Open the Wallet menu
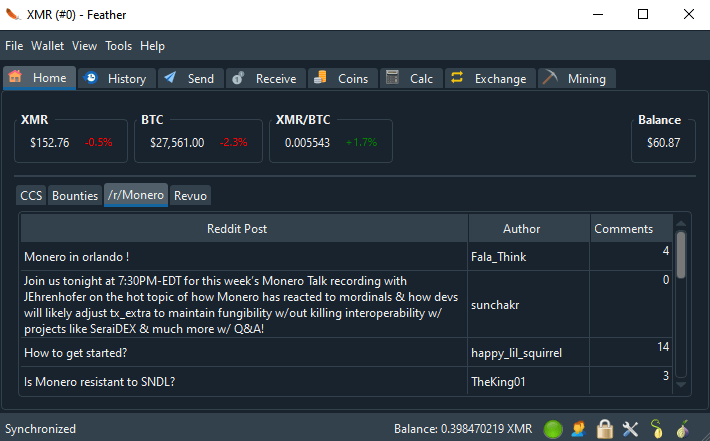 (47, 46)
